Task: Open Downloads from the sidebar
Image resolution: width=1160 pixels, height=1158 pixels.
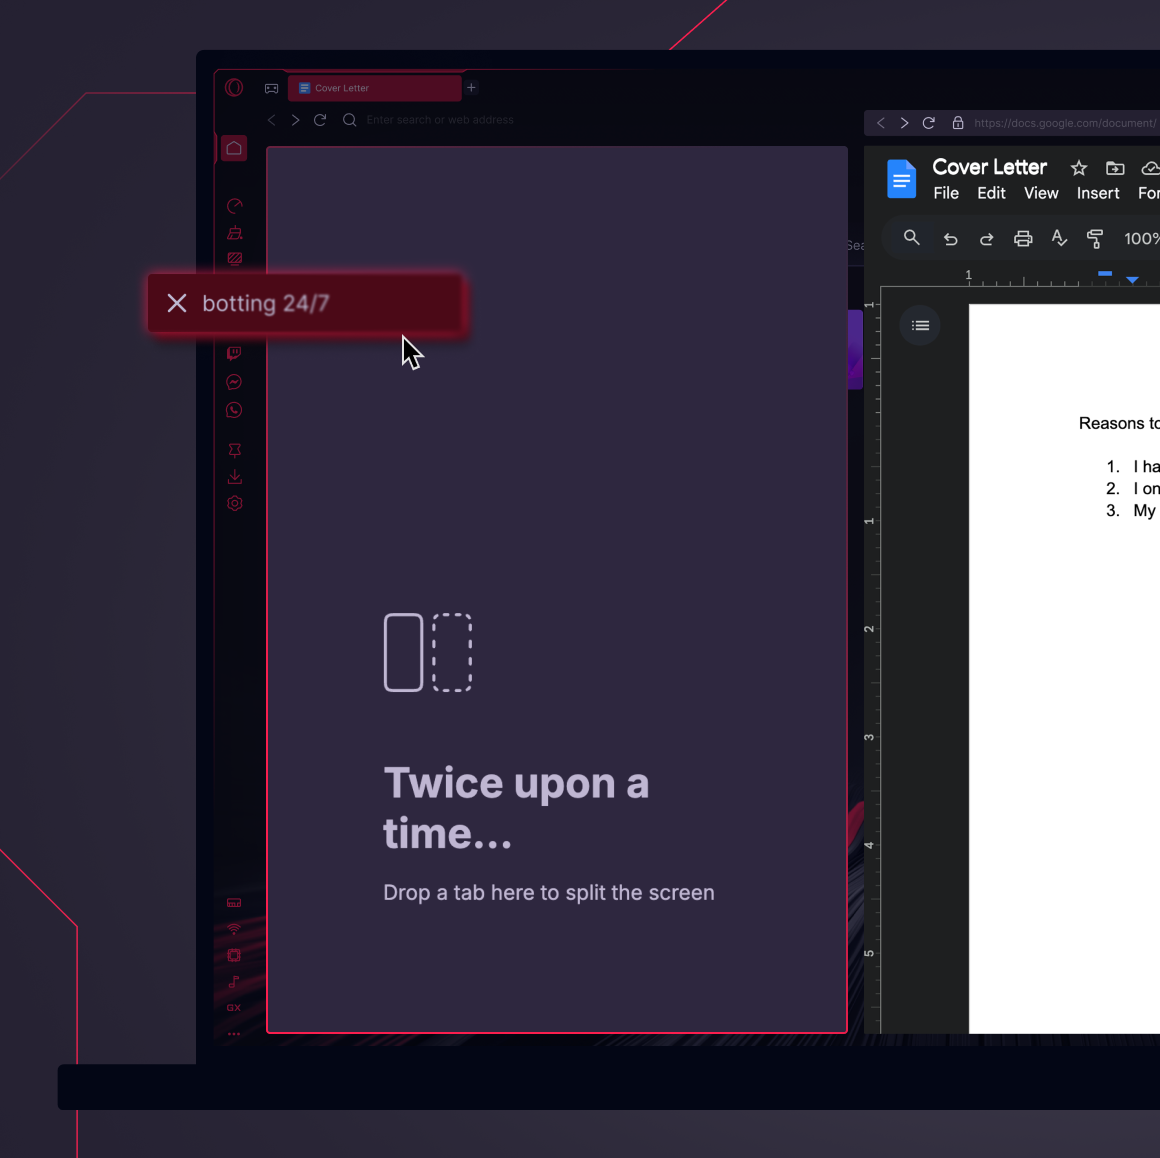Action: tap(234, 476)
